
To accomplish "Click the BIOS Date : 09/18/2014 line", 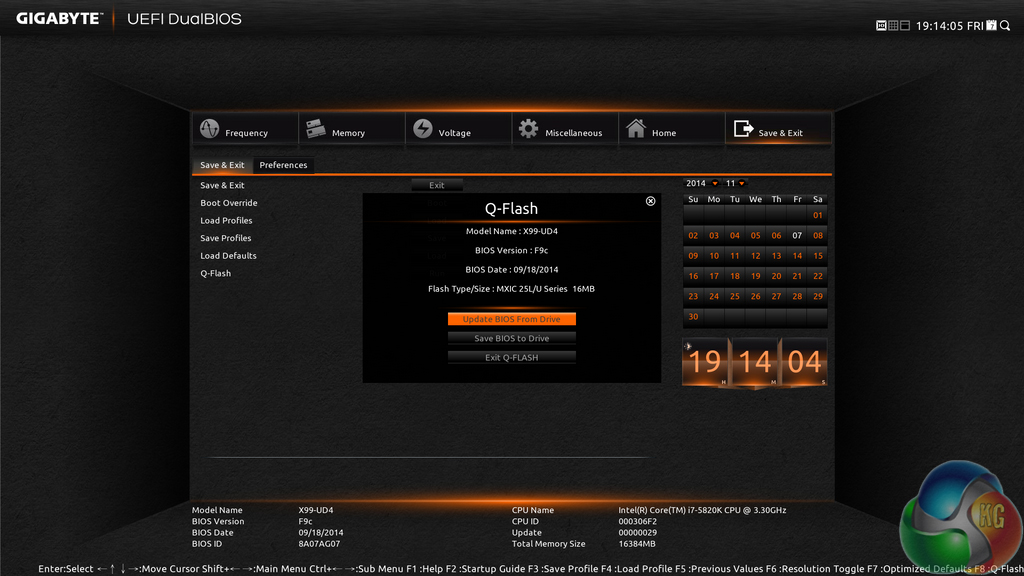I will [x=511, y=270].
